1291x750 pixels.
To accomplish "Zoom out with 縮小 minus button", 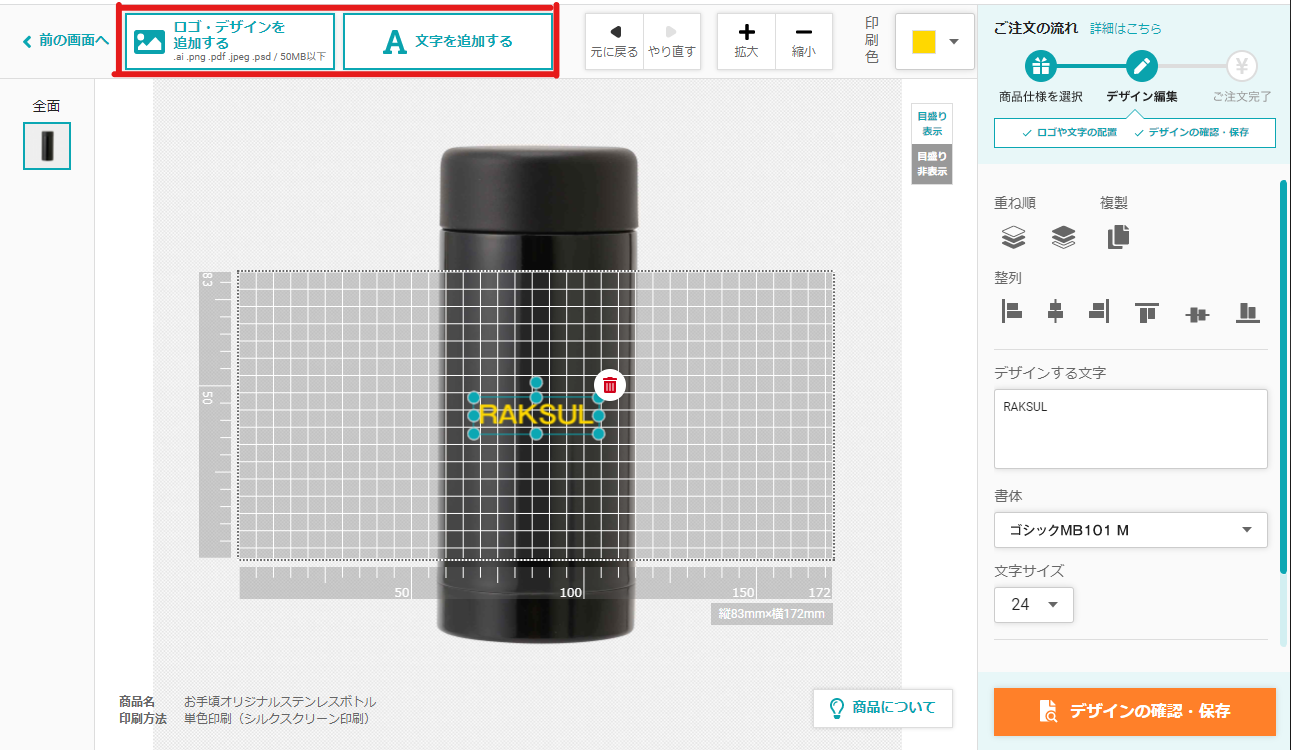I will (x=803, y=42).
